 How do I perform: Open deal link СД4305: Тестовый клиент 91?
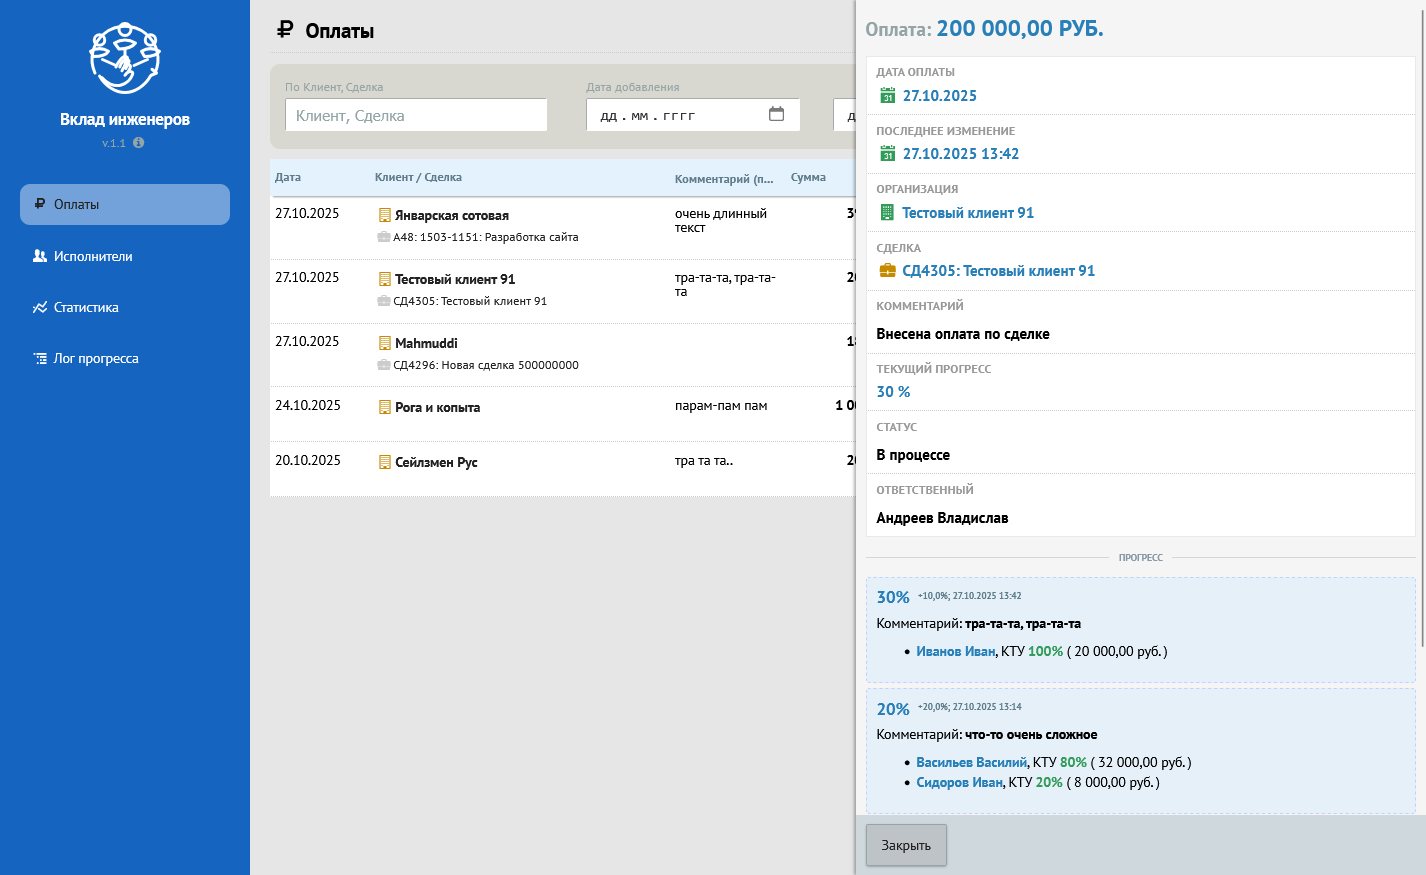[998, 271]
